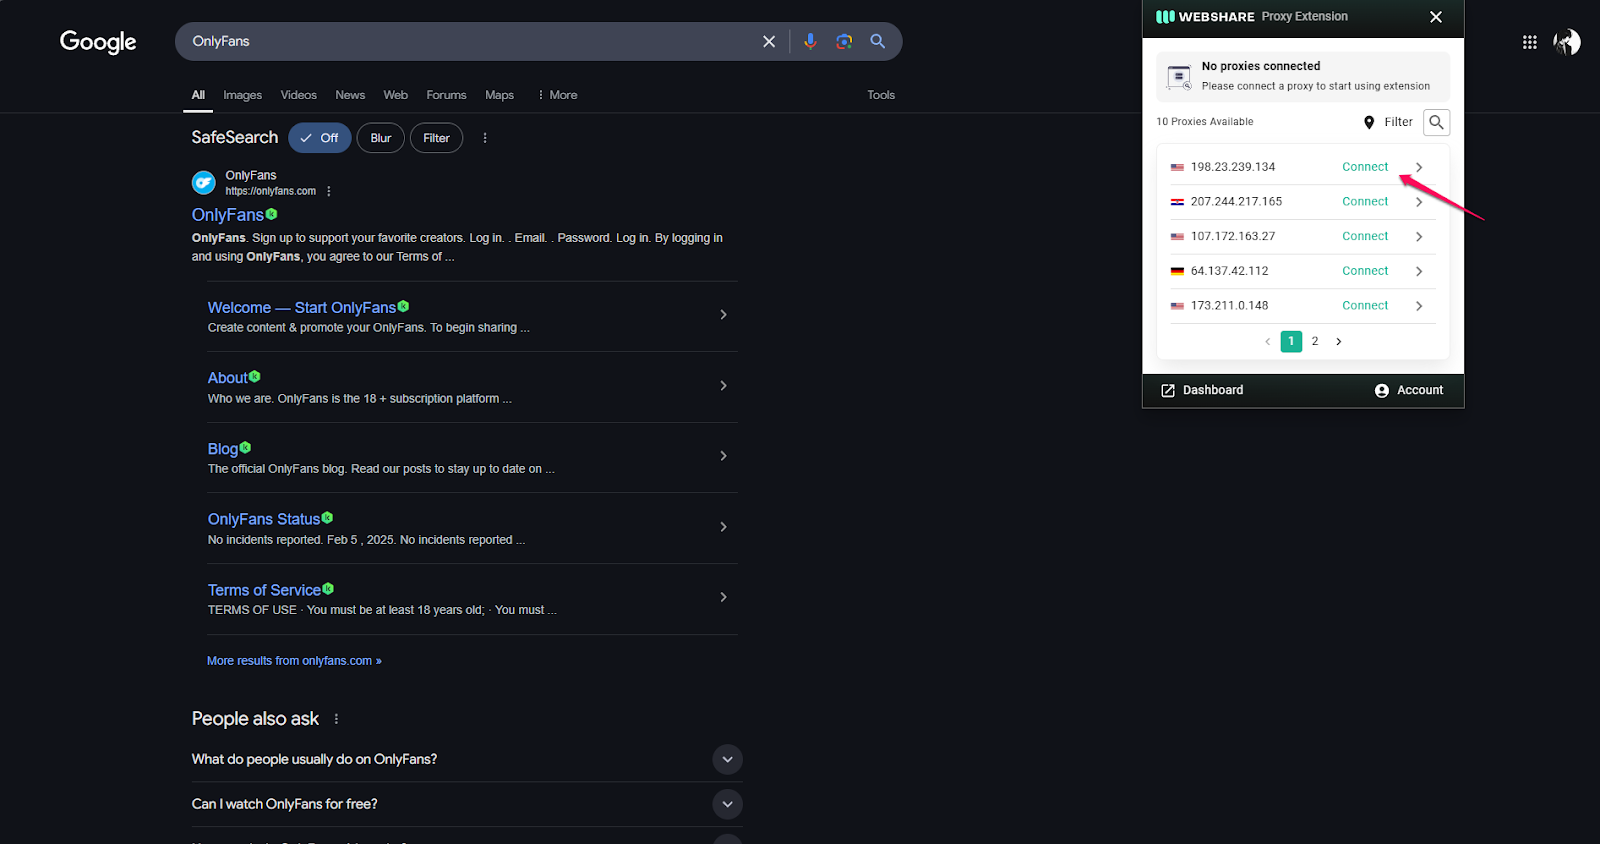The height and width of the screenshot is (844, 1600).
Task: Expand details for proxy 173.211.0.148
Action: pyautogui.click(x=1419, y=306)
